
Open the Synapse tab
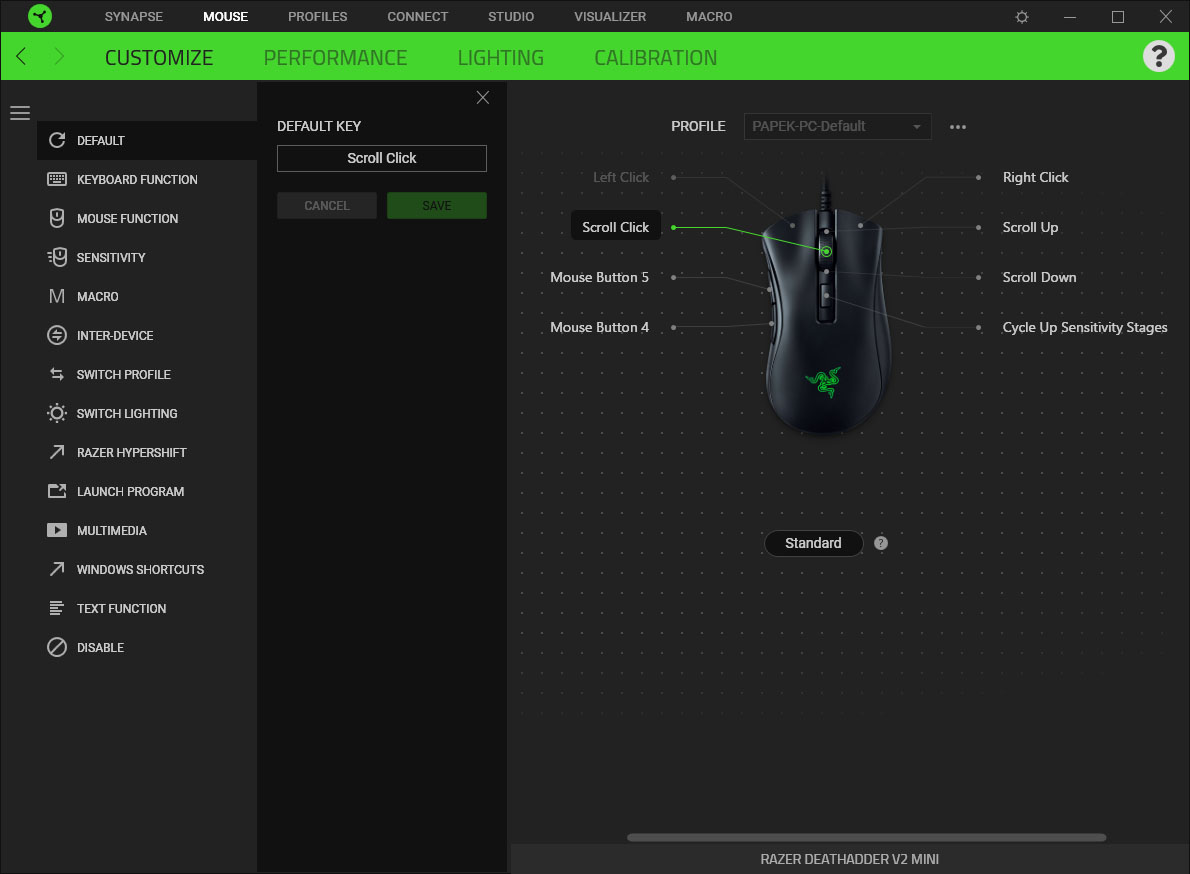(x=134, y=17)
